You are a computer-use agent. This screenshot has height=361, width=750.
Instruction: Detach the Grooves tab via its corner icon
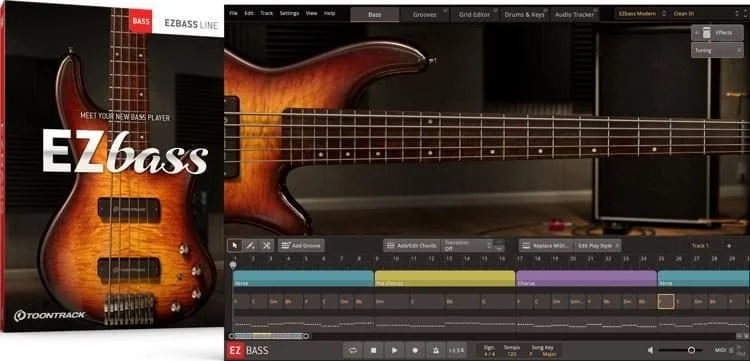445,10
